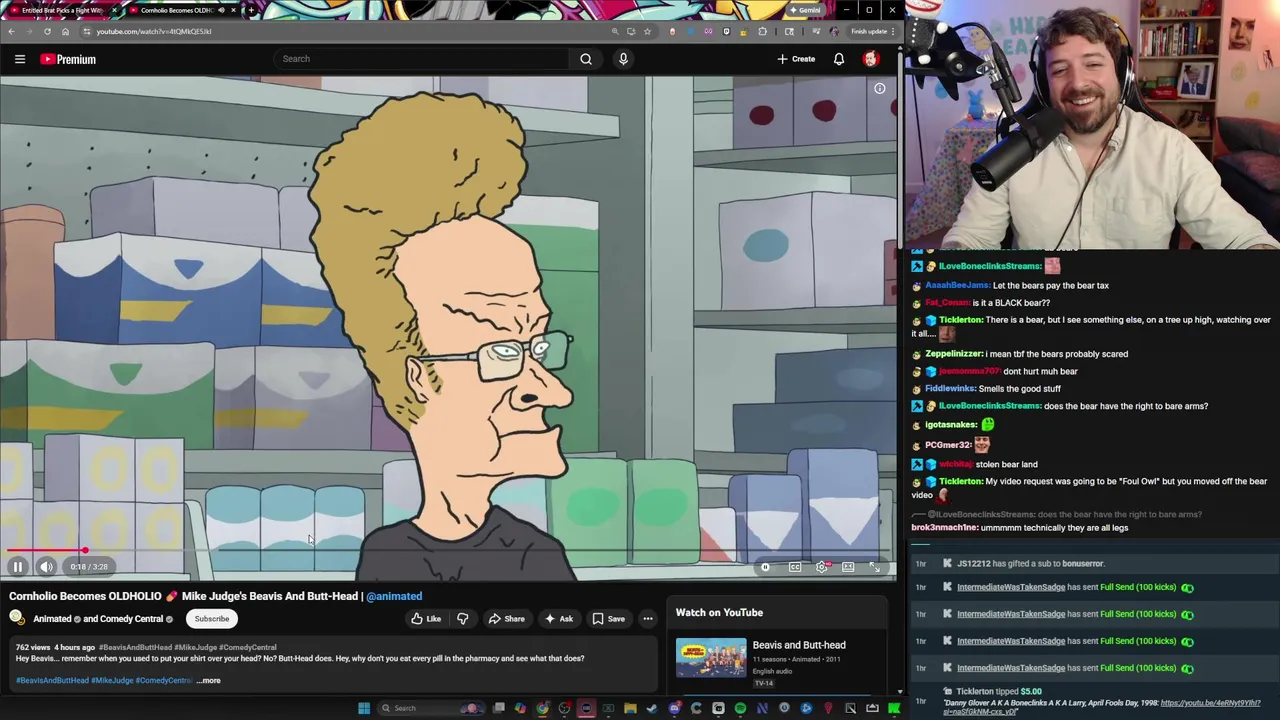The width and height of the screenshot is (1280, 720).
Task: Click the browser home button
Action: pyautogui.click(x=65, y=31)
